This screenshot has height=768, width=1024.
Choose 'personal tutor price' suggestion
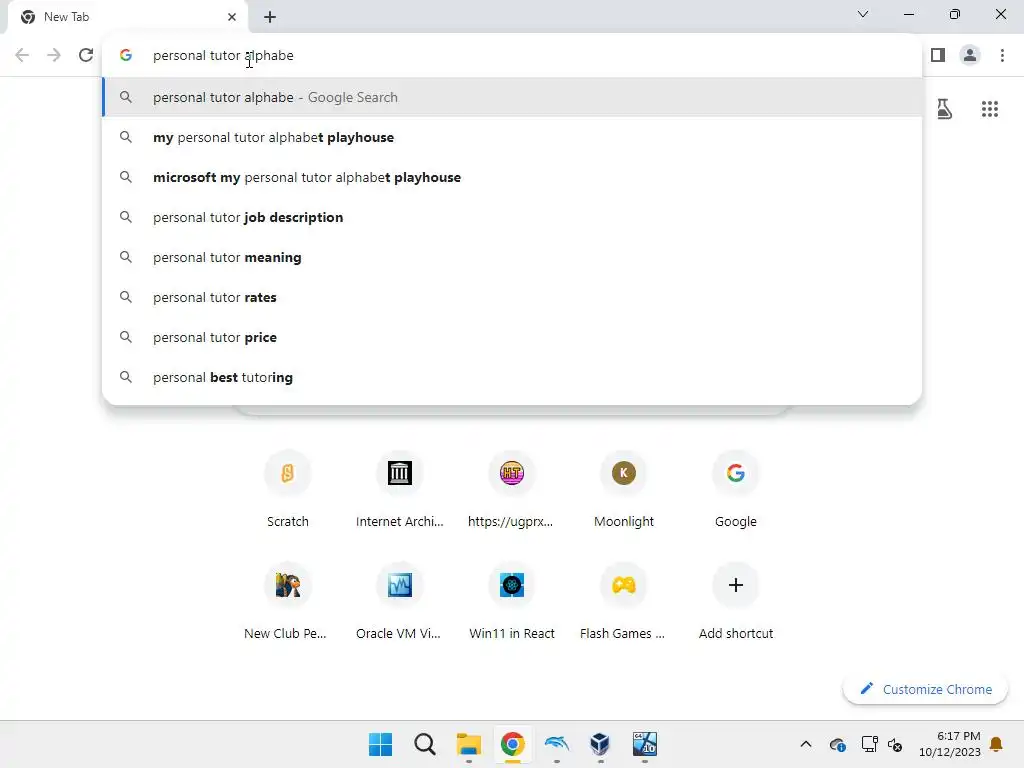(512, 337)
